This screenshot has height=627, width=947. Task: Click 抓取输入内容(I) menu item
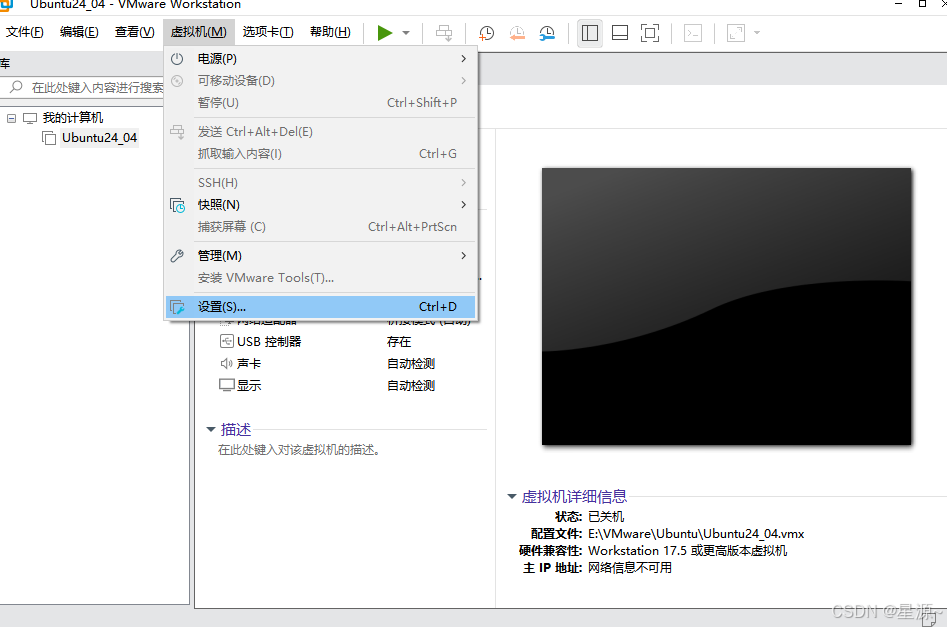click(x=320, y=153)
